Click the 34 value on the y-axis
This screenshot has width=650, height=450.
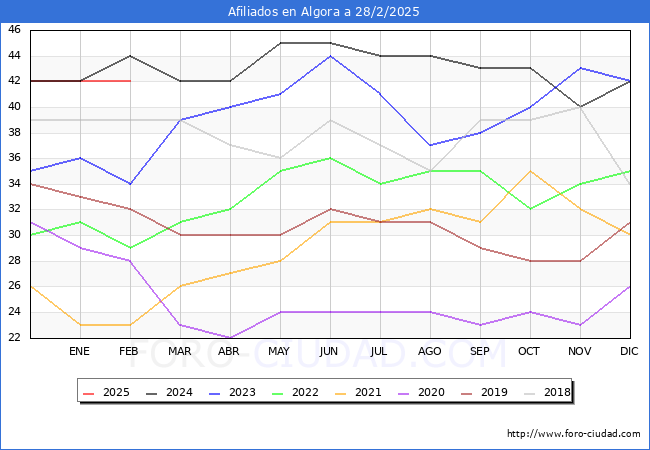click(x=14, y=184)
